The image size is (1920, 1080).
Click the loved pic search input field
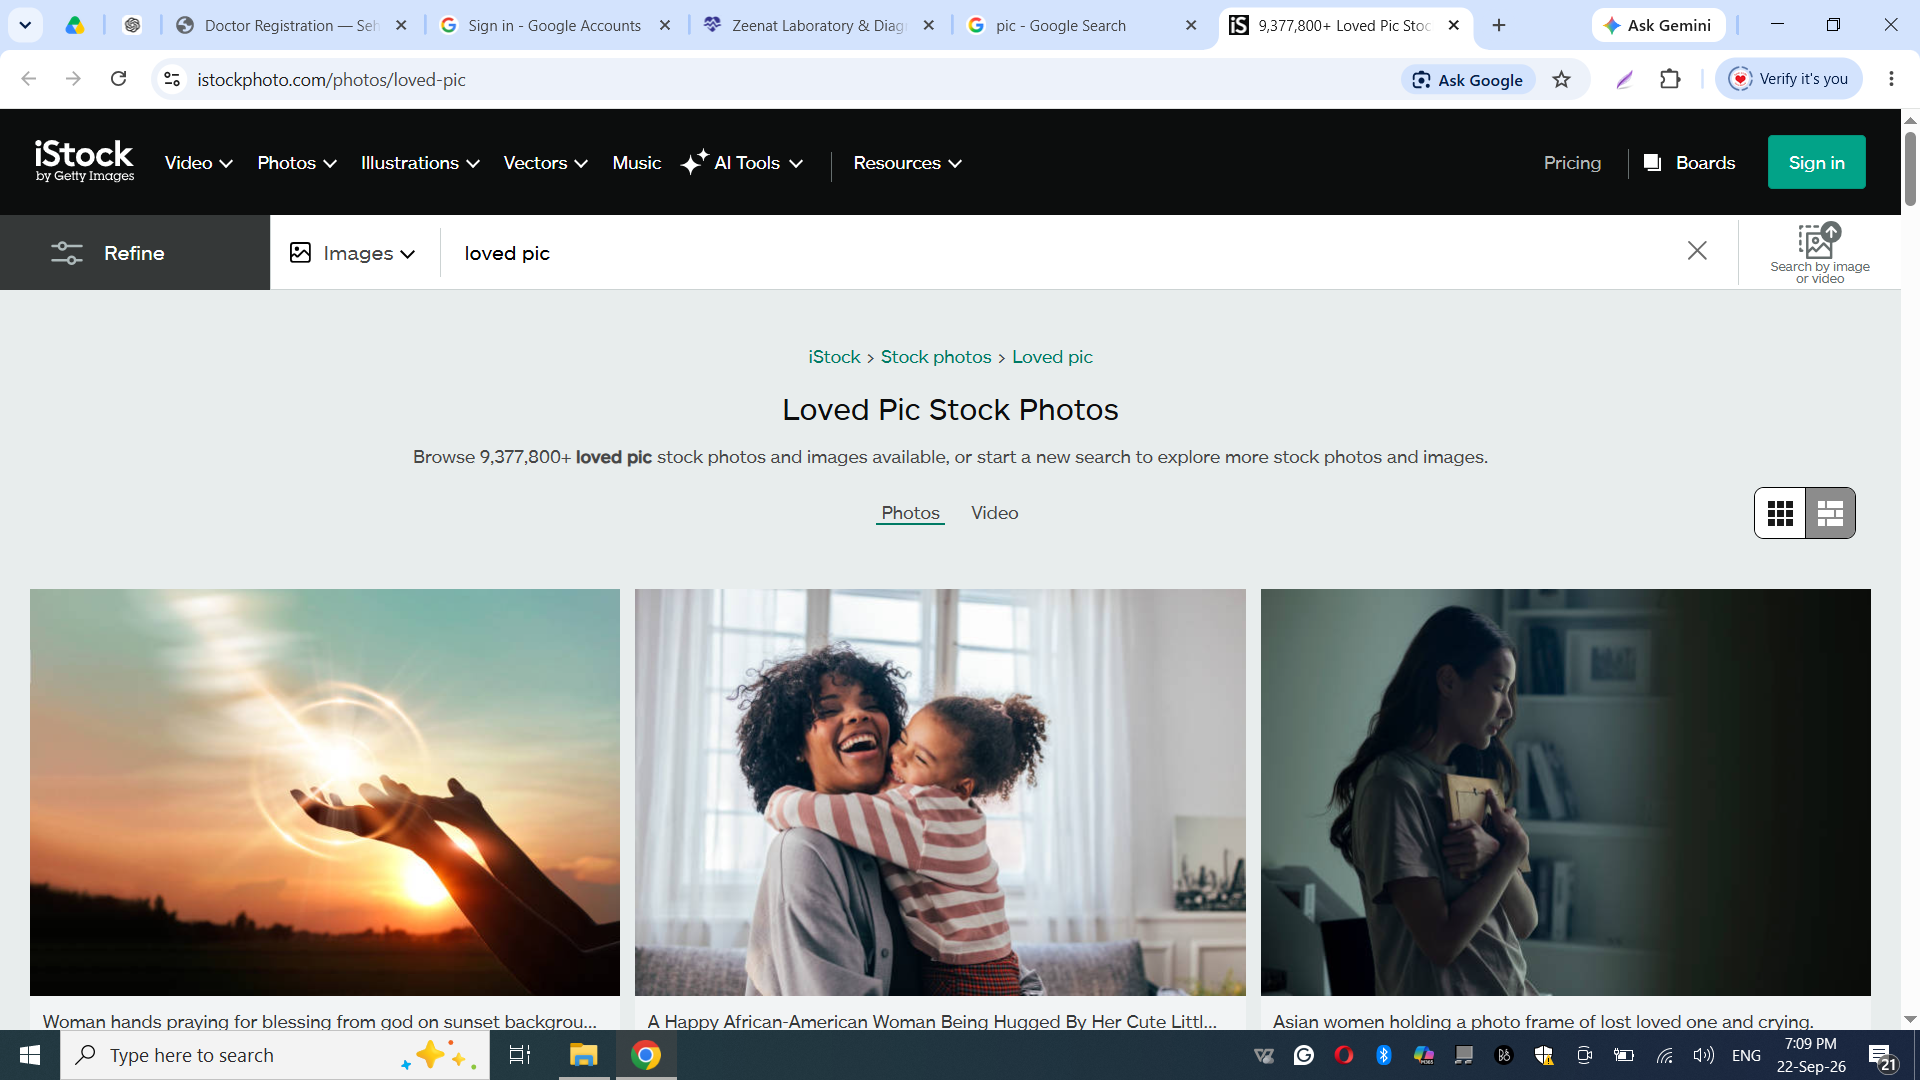pos(1060,253)
